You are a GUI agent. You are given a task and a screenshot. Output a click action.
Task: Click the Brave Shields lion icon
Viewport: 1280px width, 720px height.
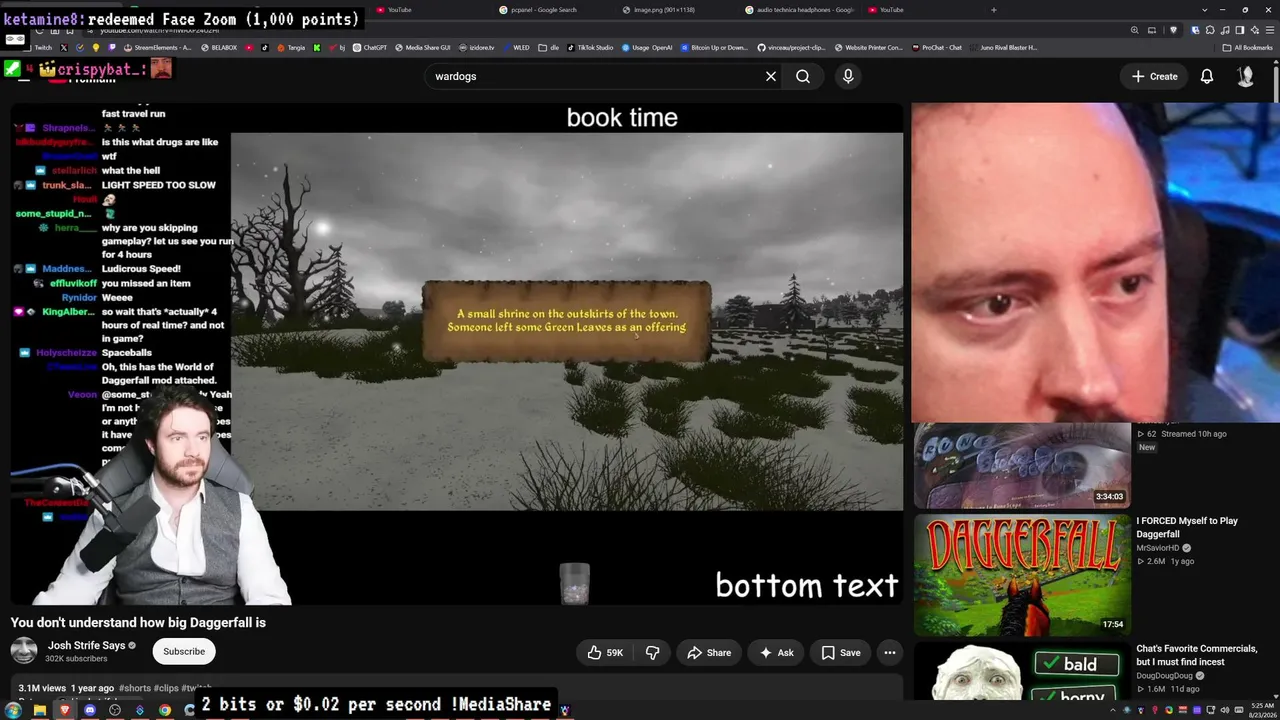(x=1174, y=30)
